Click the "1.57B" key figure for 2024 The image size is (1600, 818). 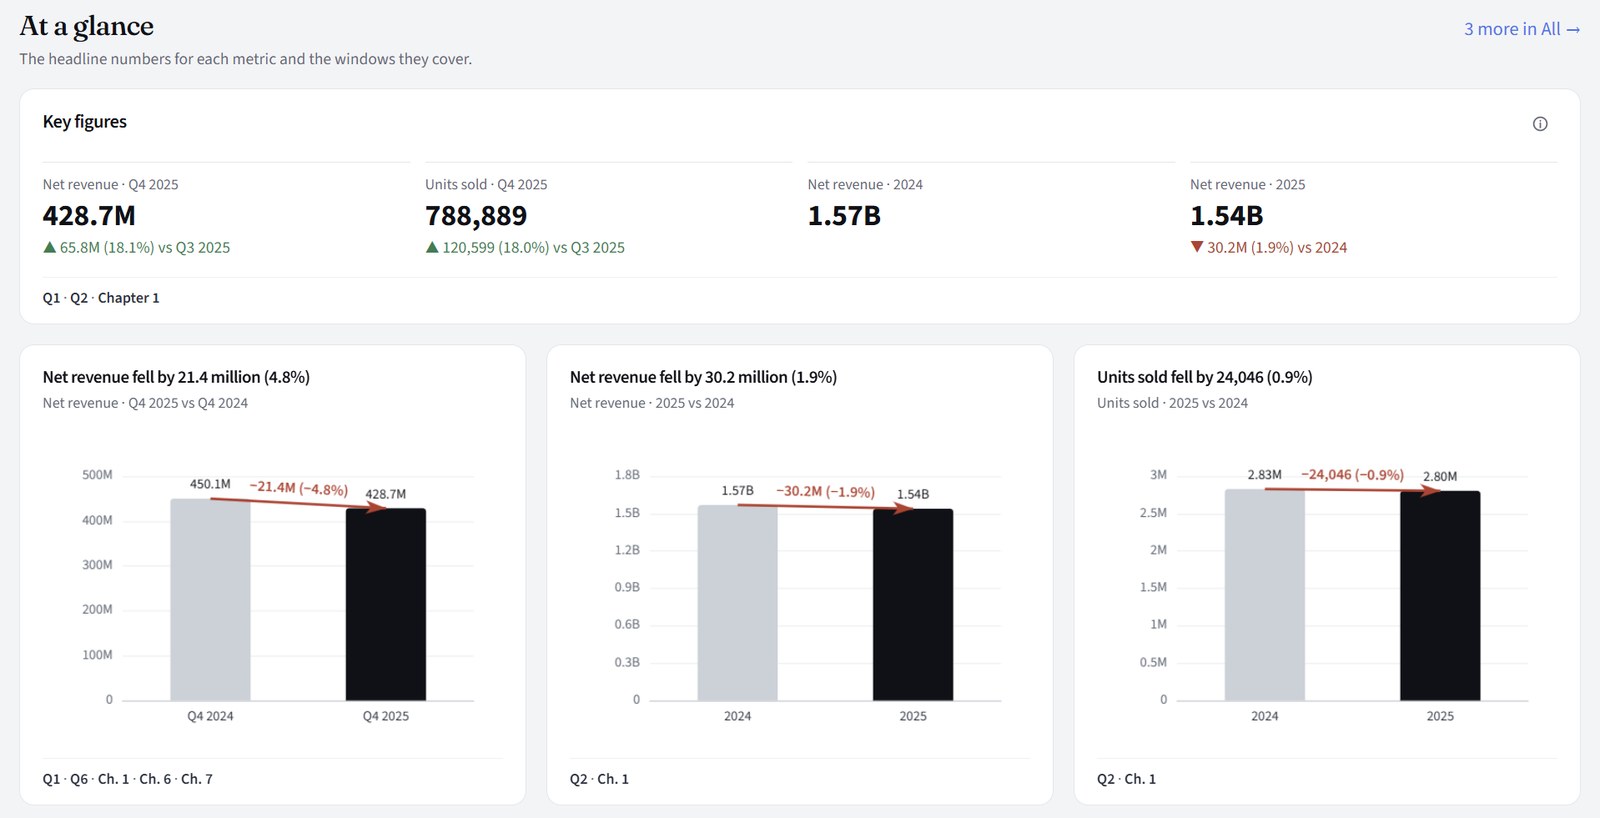[x=844, y=216]
